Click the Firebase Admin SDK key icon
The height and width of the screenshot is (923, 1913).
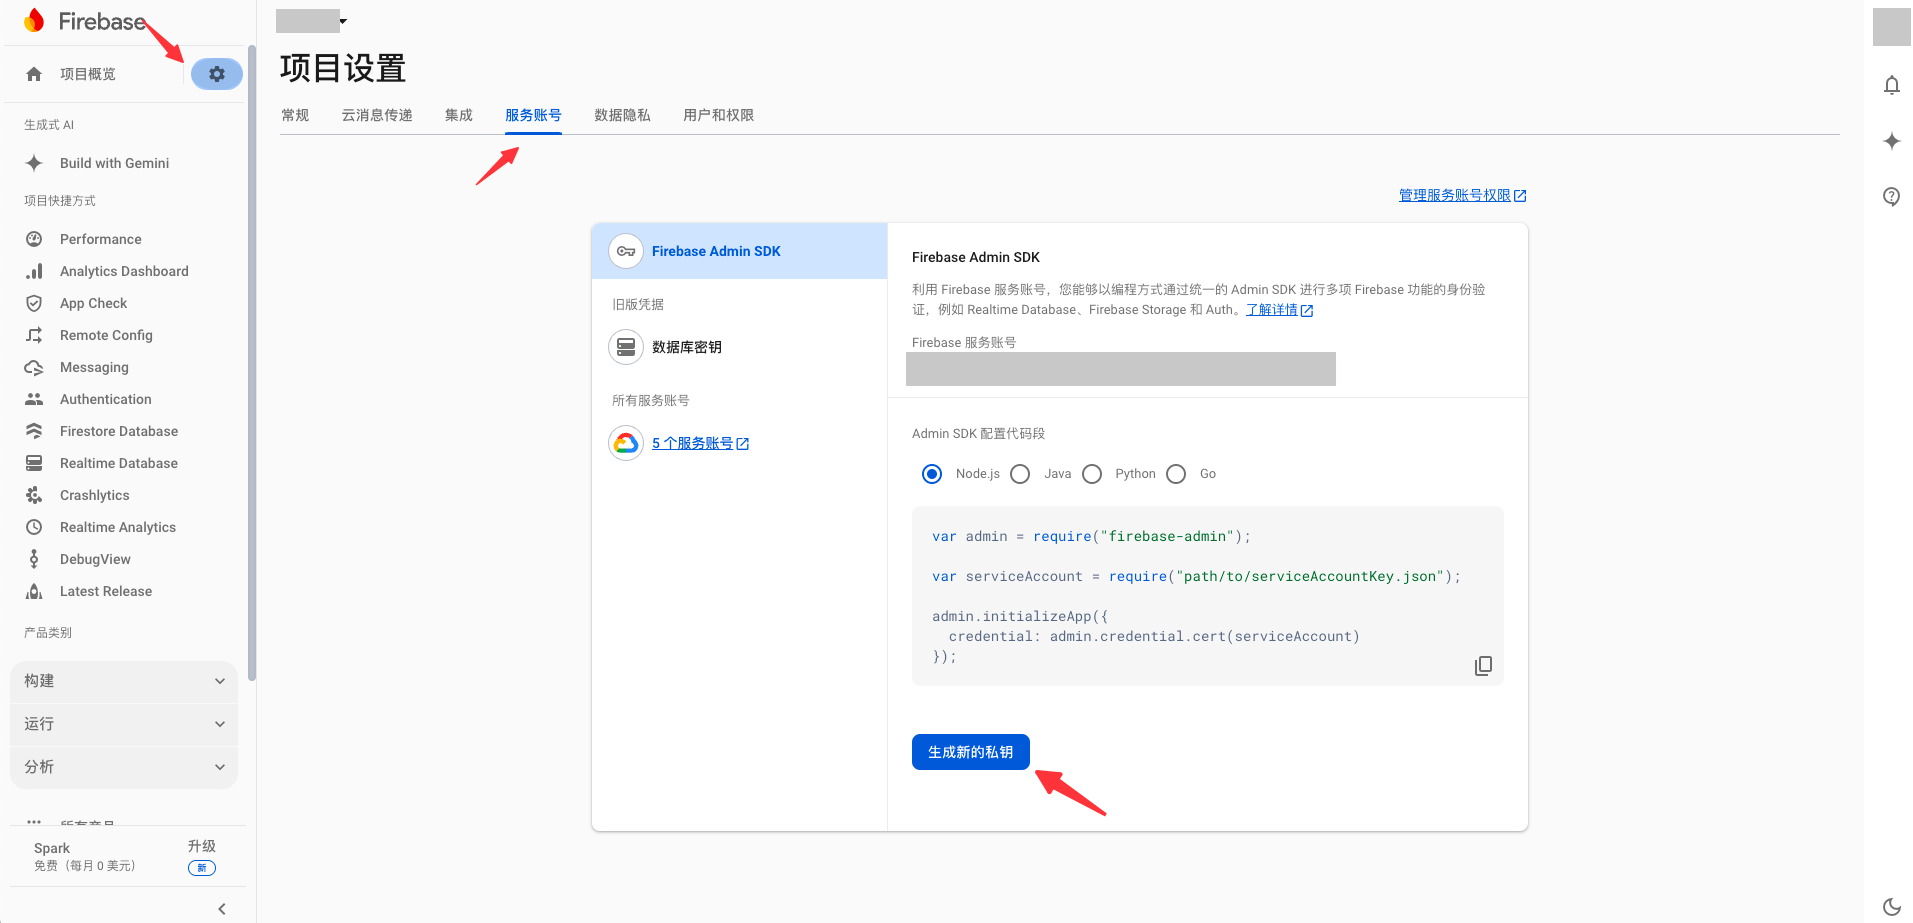pyautogui.click(x=626, y=251)
